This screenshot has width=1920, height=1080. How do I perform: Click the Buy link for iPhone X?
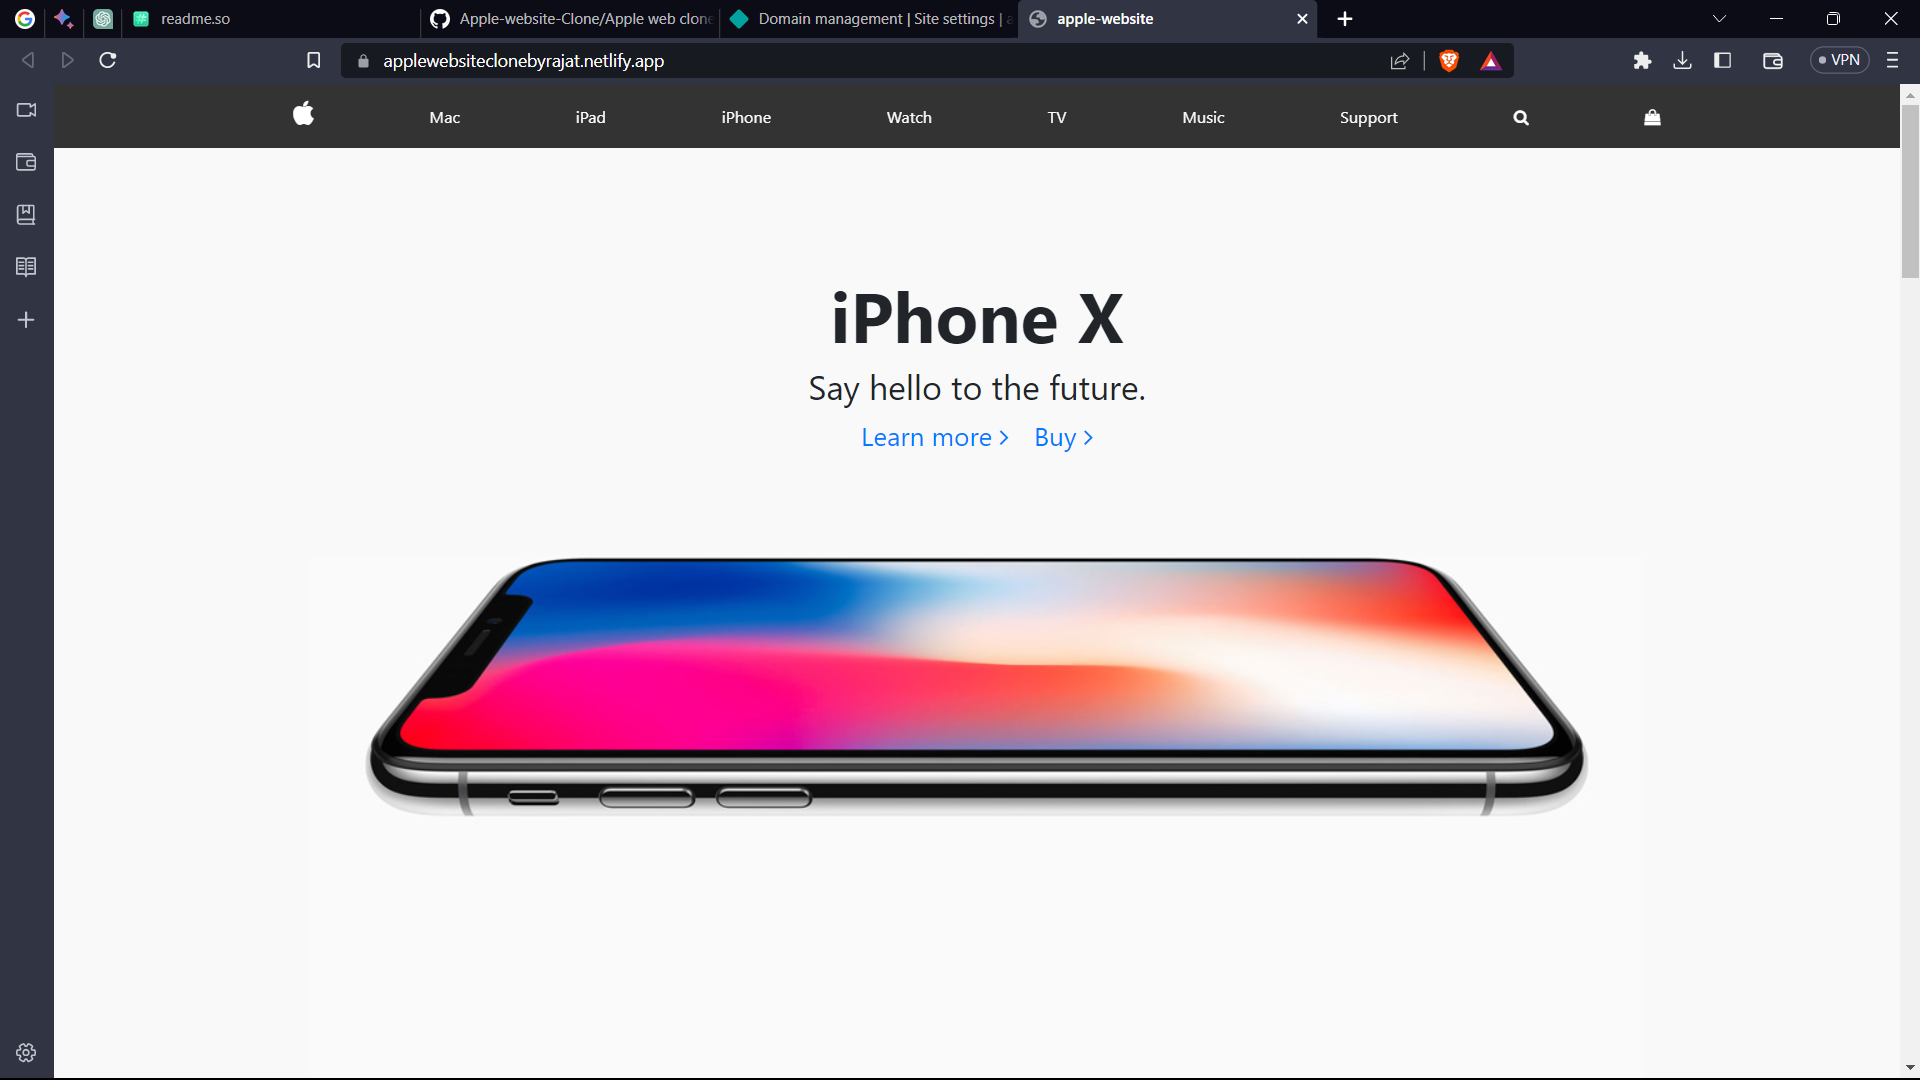1063,436
